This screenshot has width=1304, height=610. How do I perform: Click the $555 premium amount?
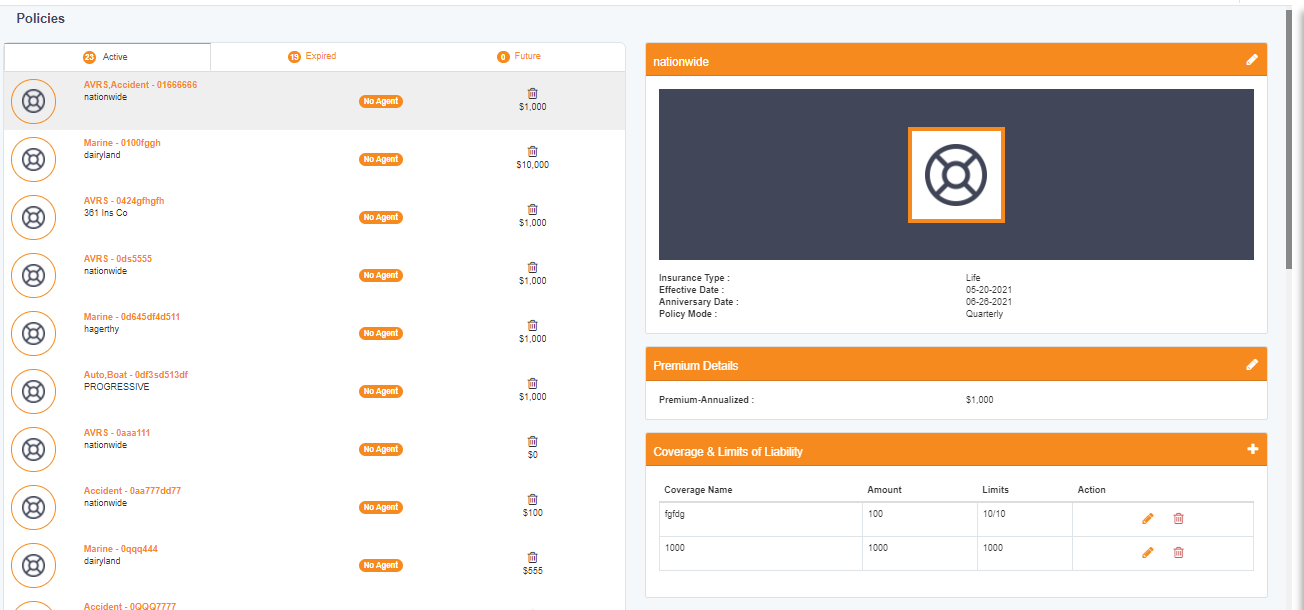pyautogui.click(x=532, y=571)
